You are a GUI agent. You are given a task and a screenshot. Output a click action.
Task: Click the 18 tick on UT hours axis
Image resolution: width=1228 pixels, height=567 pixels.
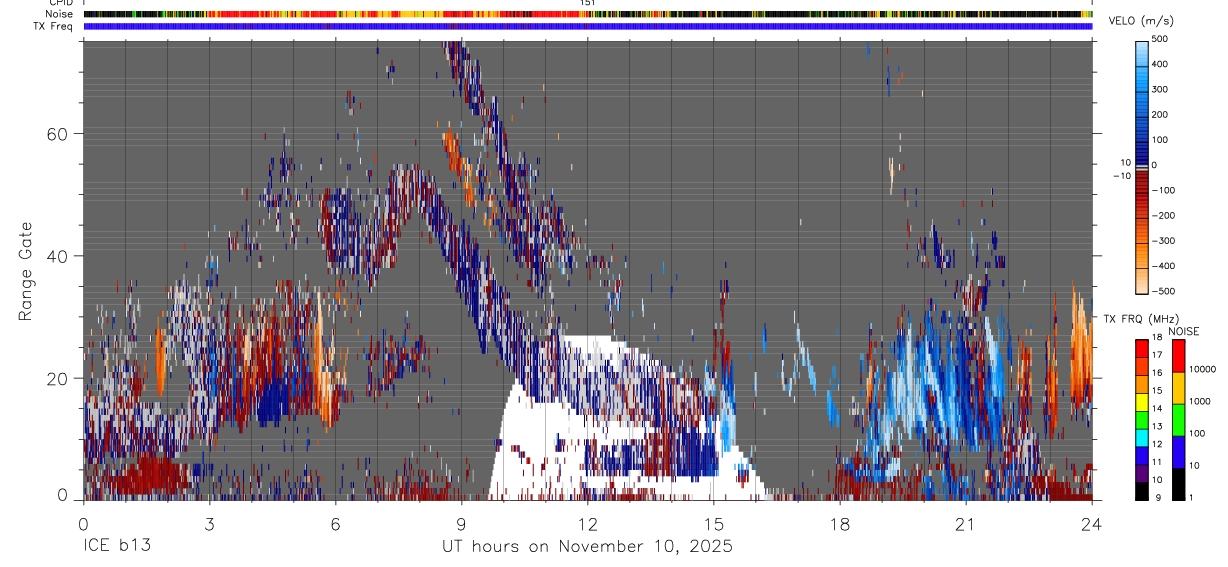tap(840, 523)
